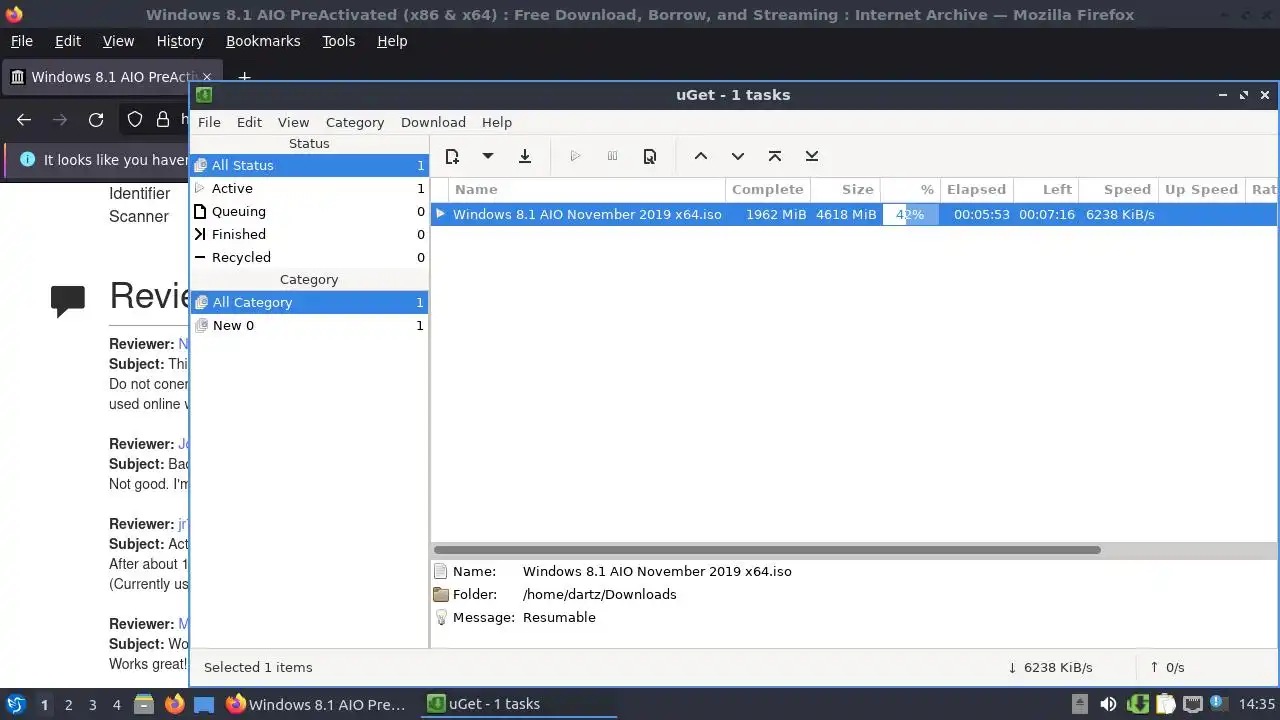Image resolution: width=1280 pixels, height=720 pixels.
Task: Click the volume speaker icon in system tray
Action: point(1108,704)
